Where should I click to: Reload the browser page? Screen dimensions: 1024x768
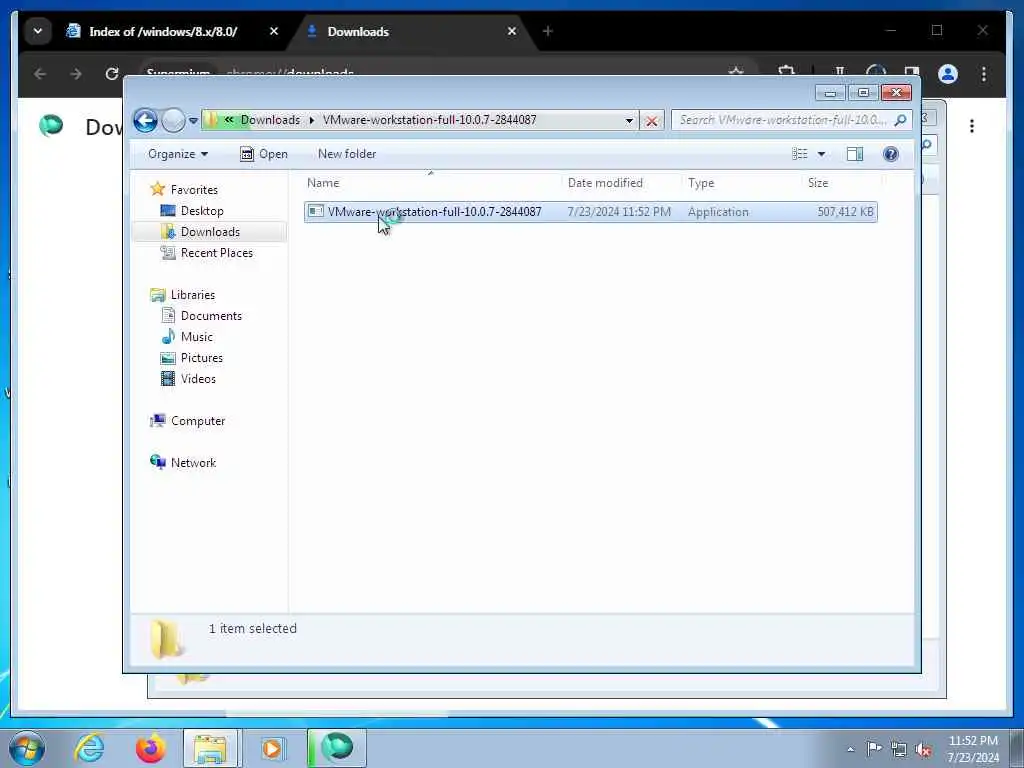(112, 74)
